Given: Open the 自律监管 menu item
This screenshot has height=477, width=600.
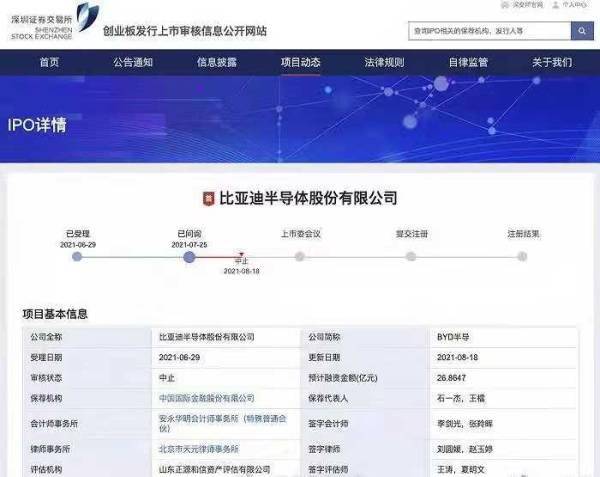Looking at the screenshot, I should tap(468, 63).
